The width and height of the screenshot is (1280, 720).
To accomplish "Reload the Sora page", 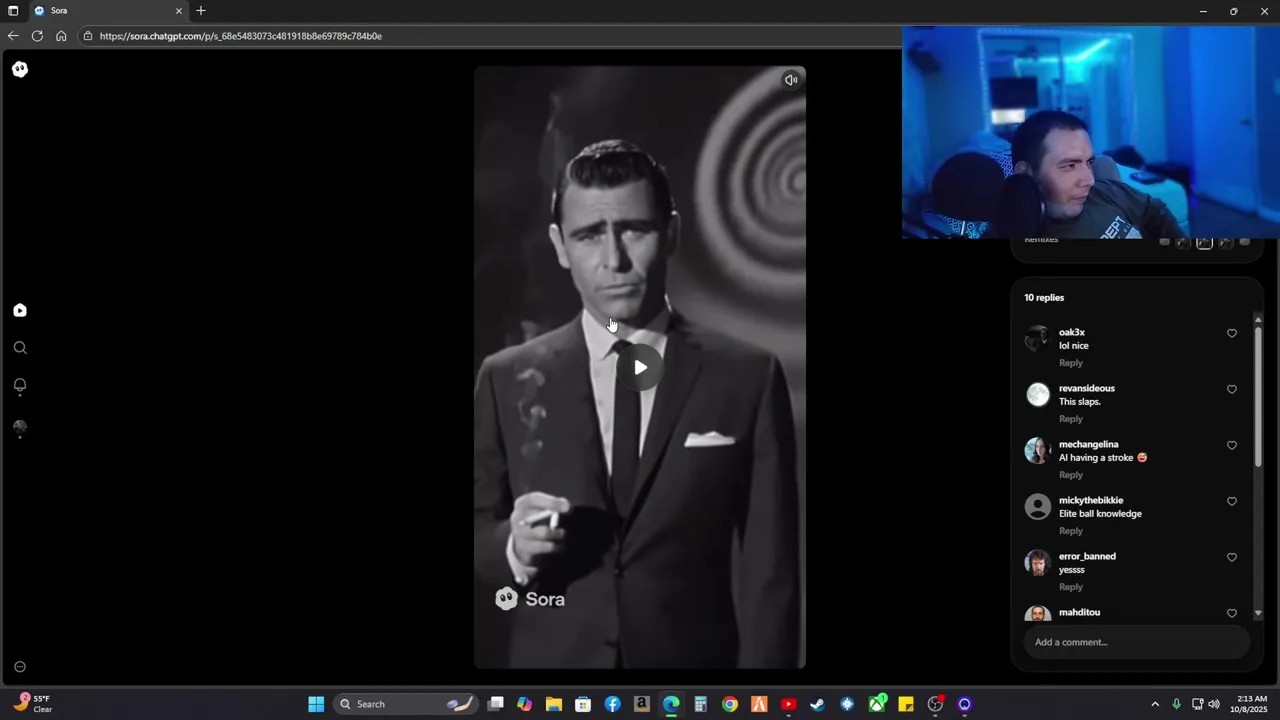I will 37,36.
